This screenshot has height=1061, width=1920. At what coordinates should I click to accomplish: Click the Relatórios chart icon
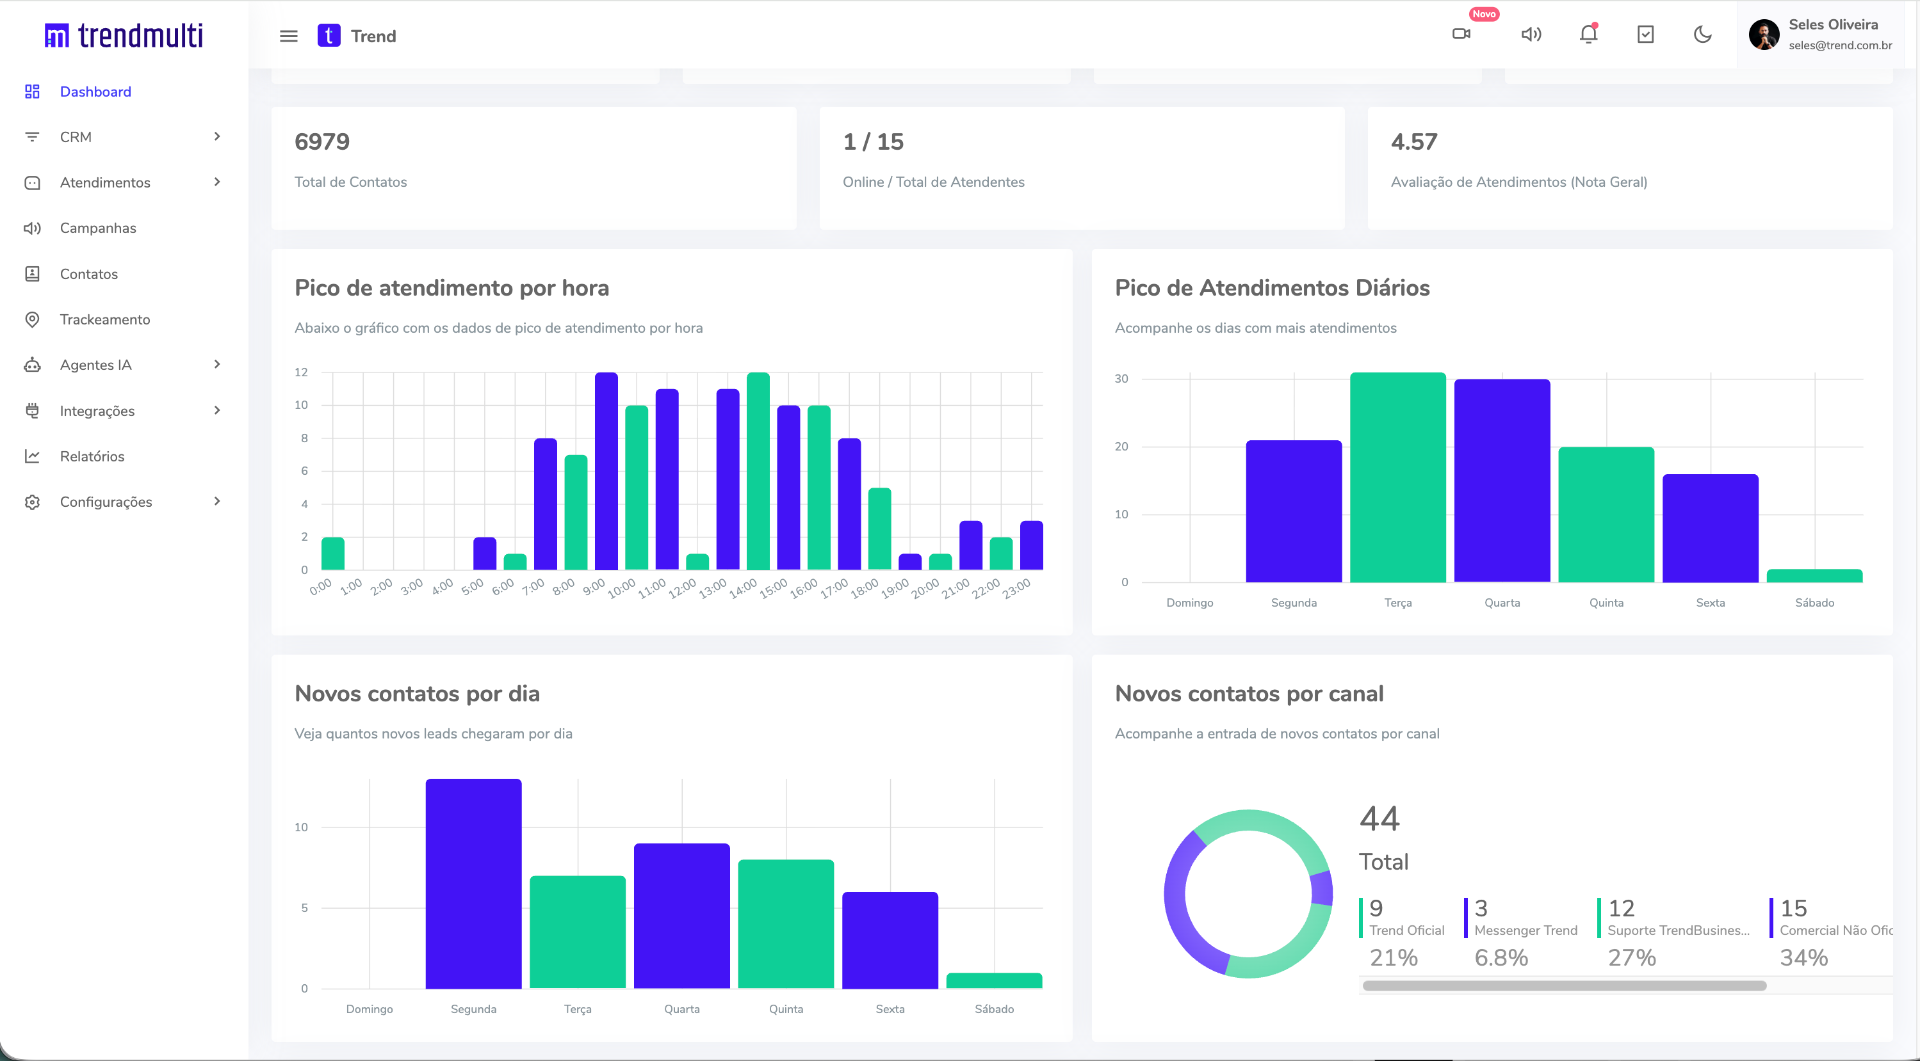tap(32, 456)
